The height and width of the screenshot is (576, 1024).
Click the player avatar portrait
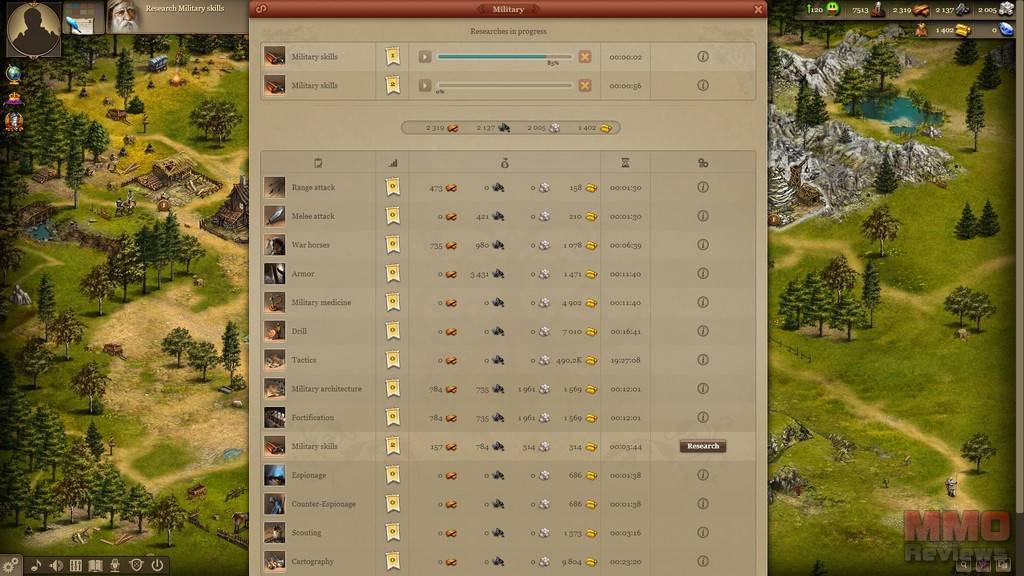tap(33, 29)
